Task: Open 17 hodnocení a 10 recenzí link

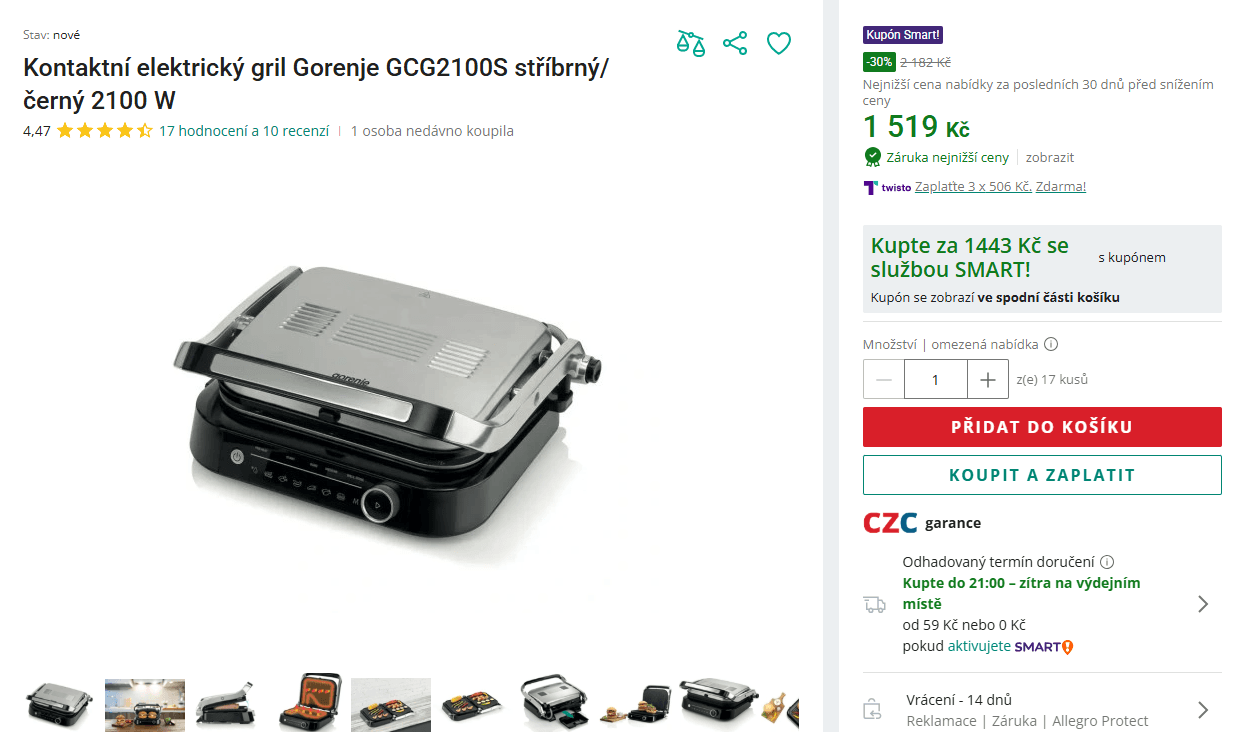Action: [244, 130]
